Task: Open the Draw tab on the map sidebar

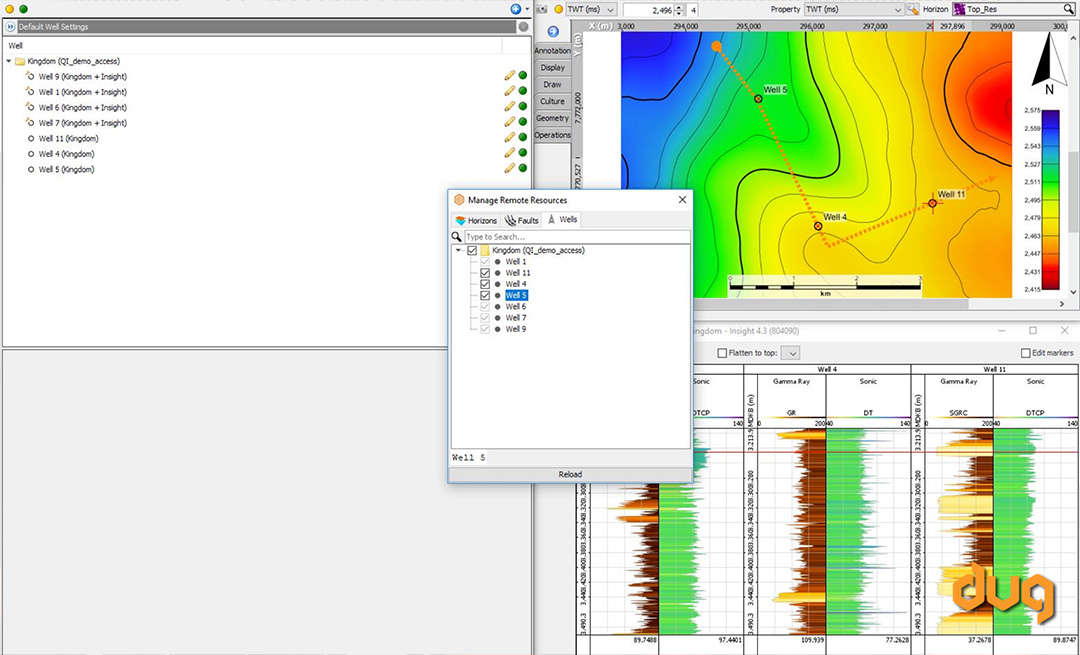Action: click(x=553, y=85)
